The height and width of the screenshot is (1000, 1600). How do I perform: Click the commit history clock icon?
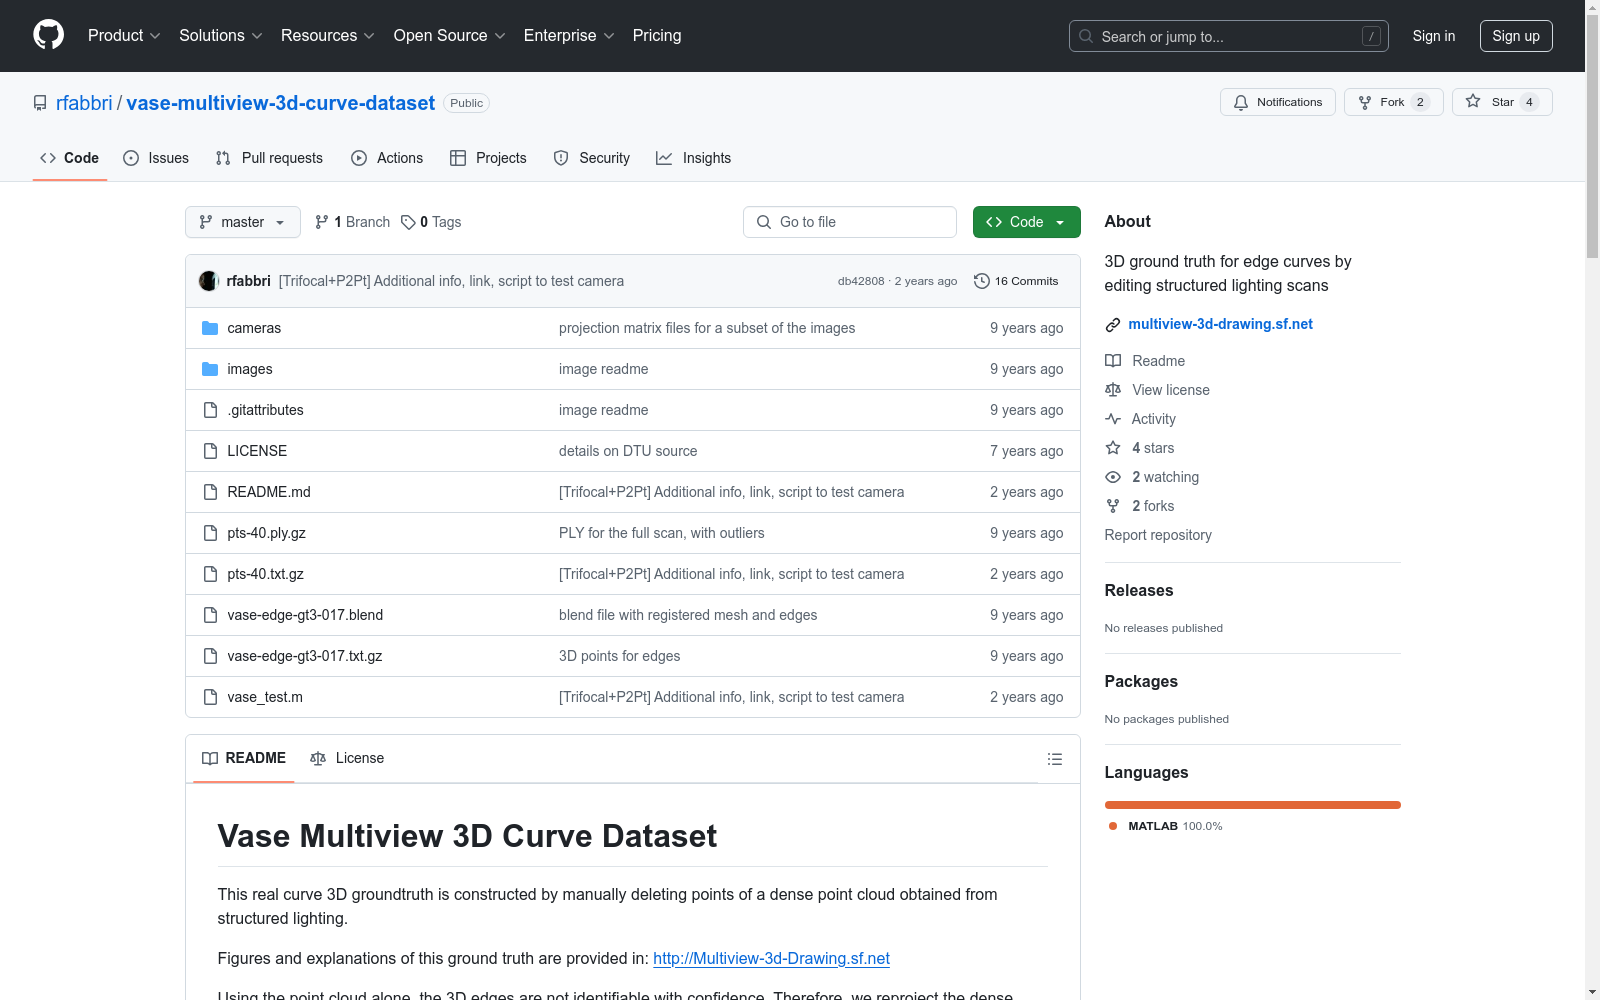(982, 281)
